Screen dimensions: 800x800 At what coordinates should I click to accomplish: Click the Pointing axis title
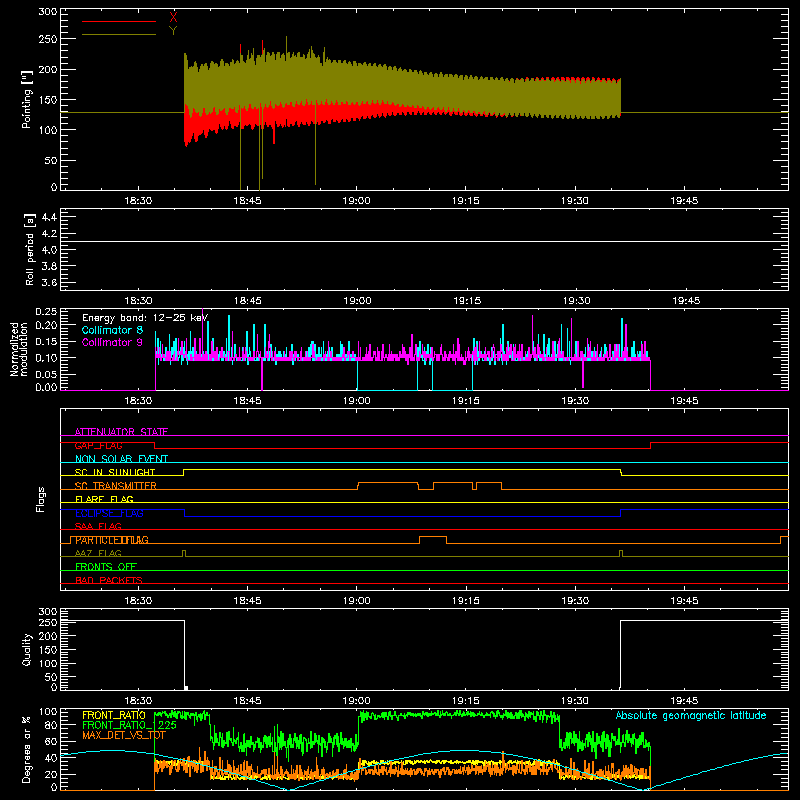click(27, 99)
